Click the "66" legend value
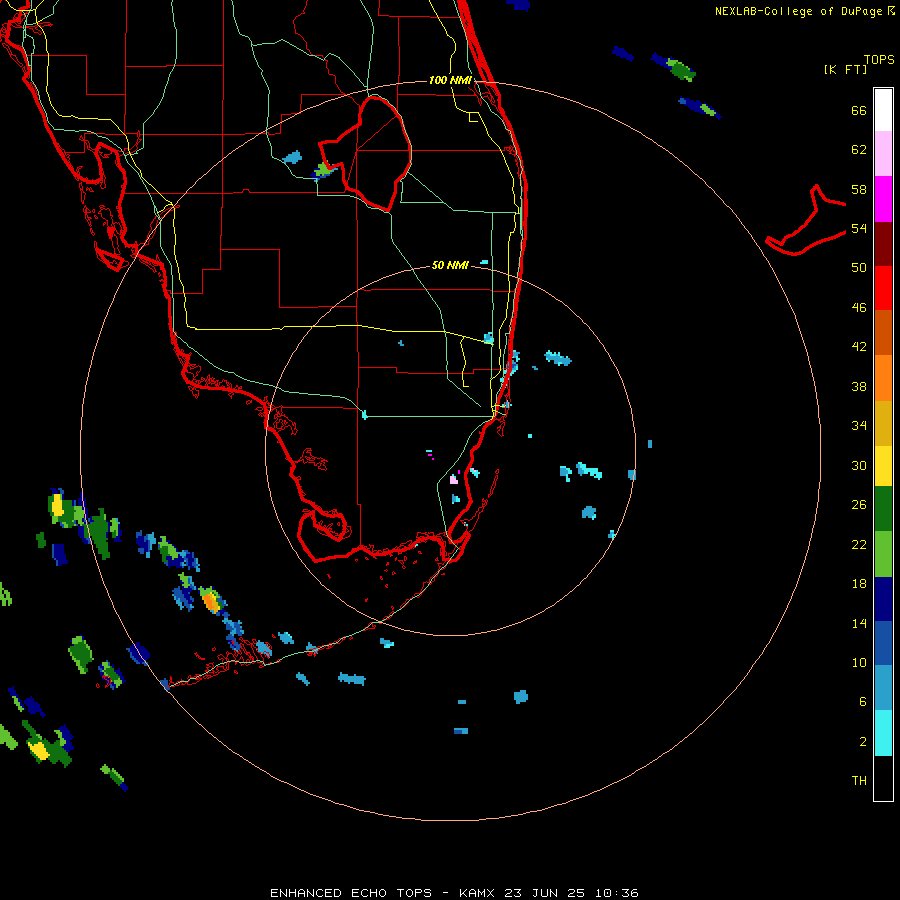The image size is (900, 900). point(859,110)
